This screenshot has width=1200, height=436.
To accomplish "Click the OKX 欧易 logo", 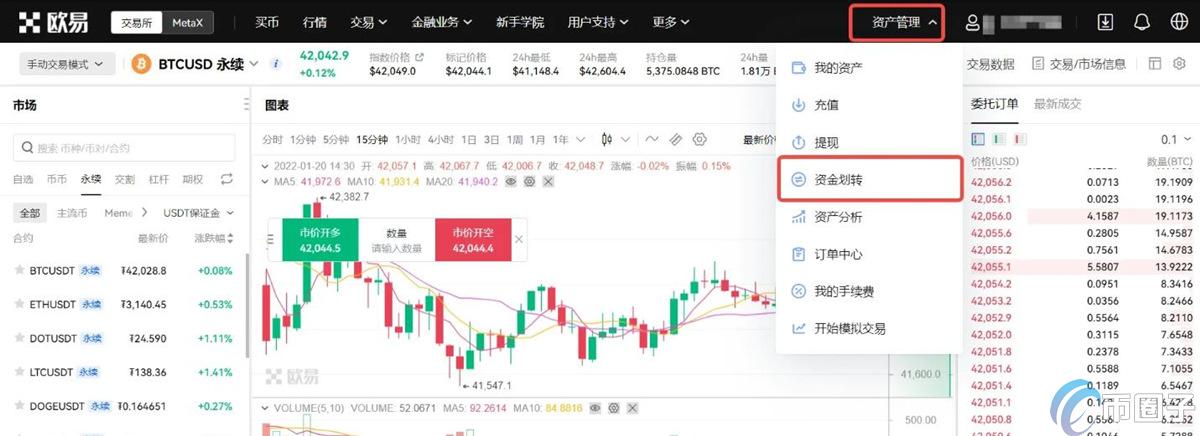I will point(54,22).
